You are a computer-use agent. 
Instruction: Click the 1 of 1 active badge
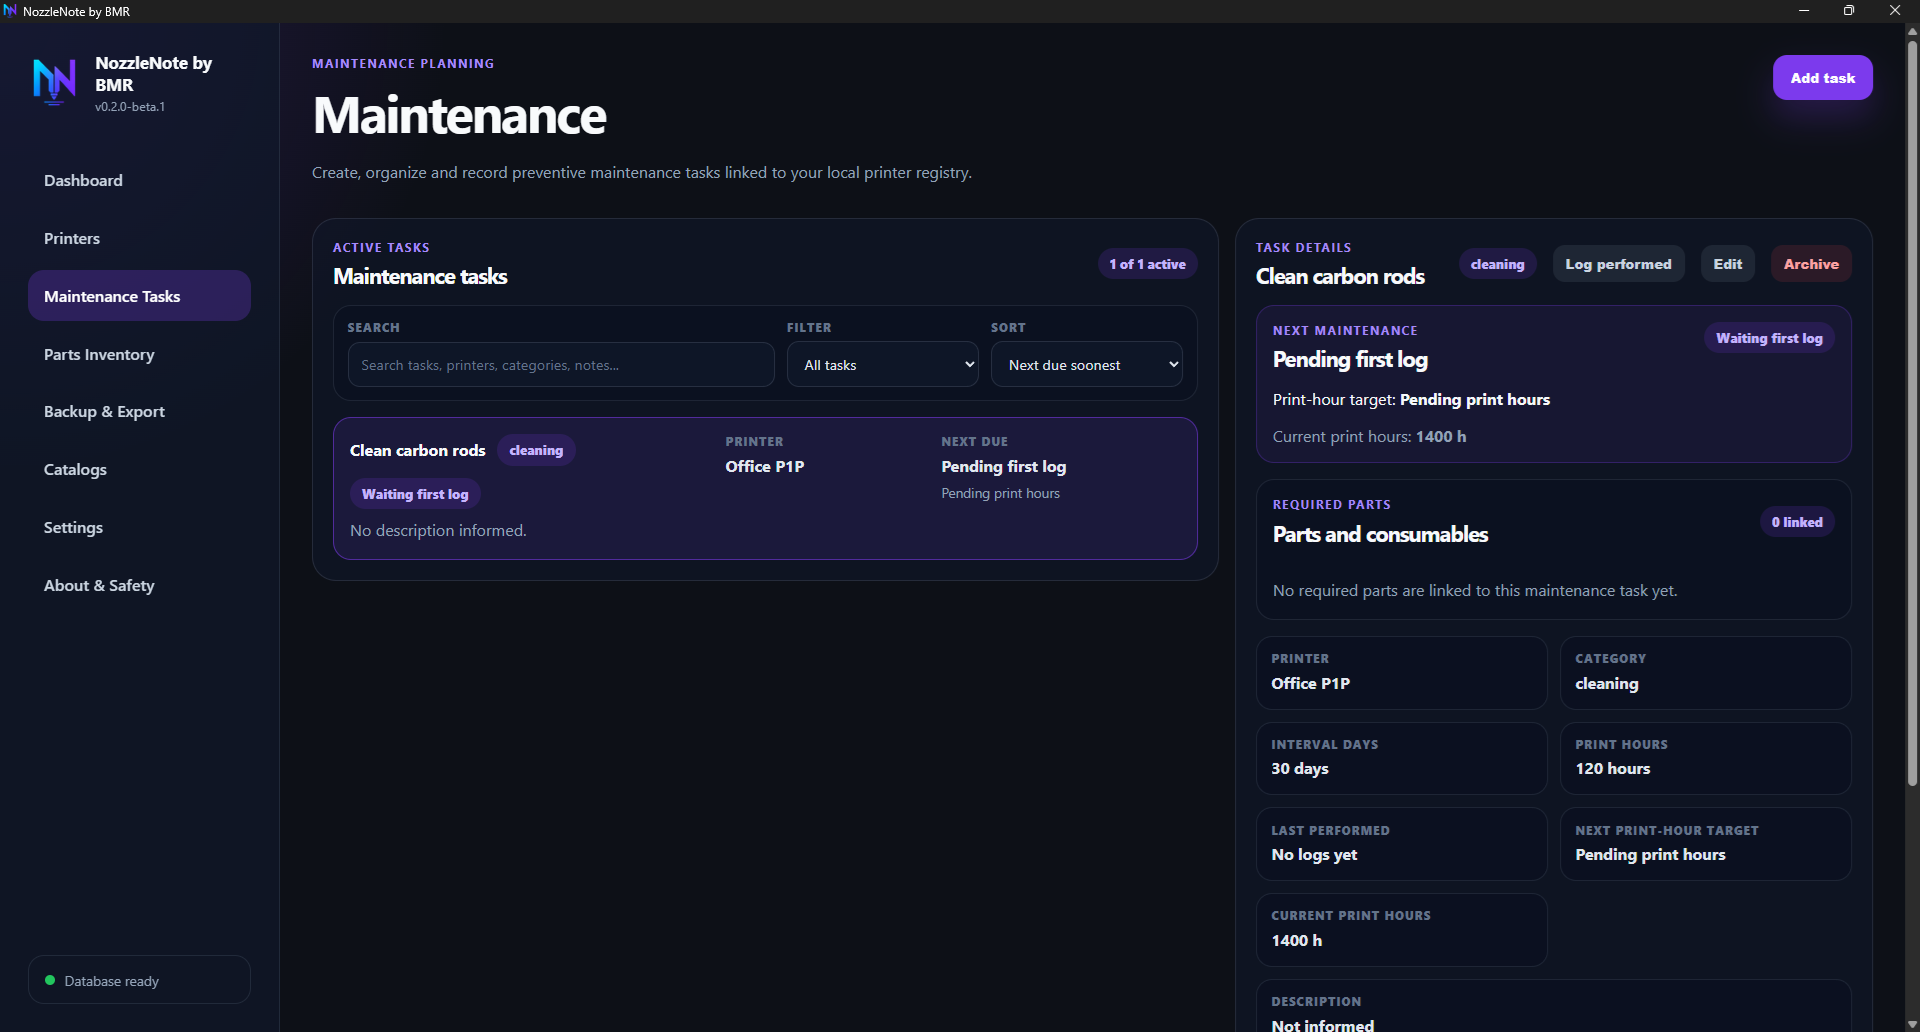pyautogui.click(x=1147, y=264)
